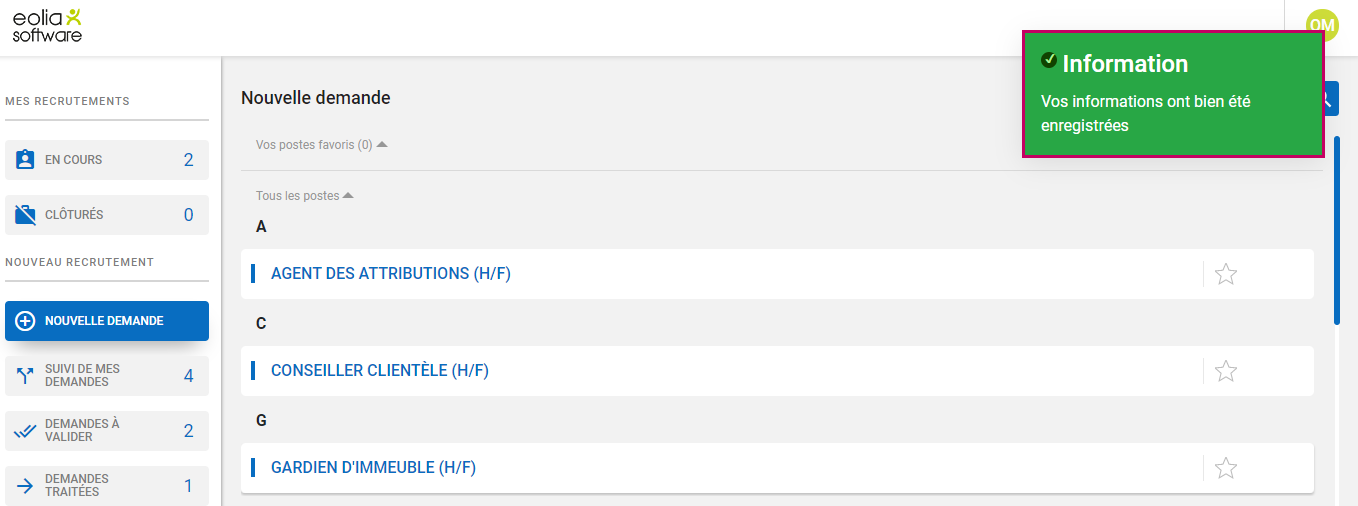The image size is (1358, 506).
Task: Open the OM user avatar menu
Action: [x=1321, y=22]
